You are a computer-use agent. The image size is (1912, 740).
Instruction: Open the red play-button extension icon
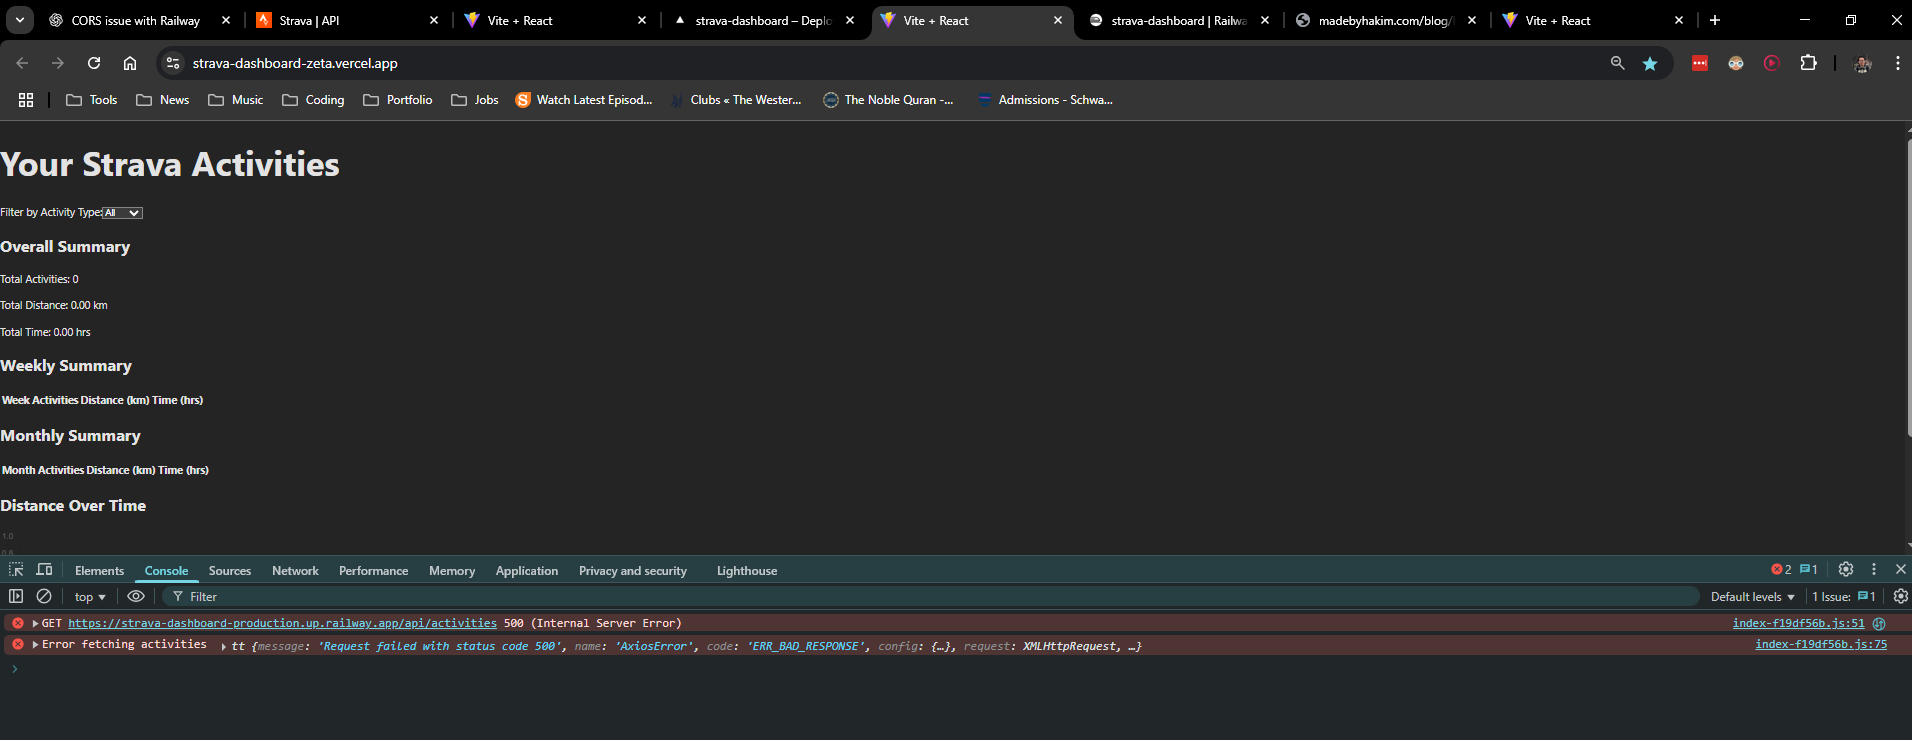tap(1772, 63)
